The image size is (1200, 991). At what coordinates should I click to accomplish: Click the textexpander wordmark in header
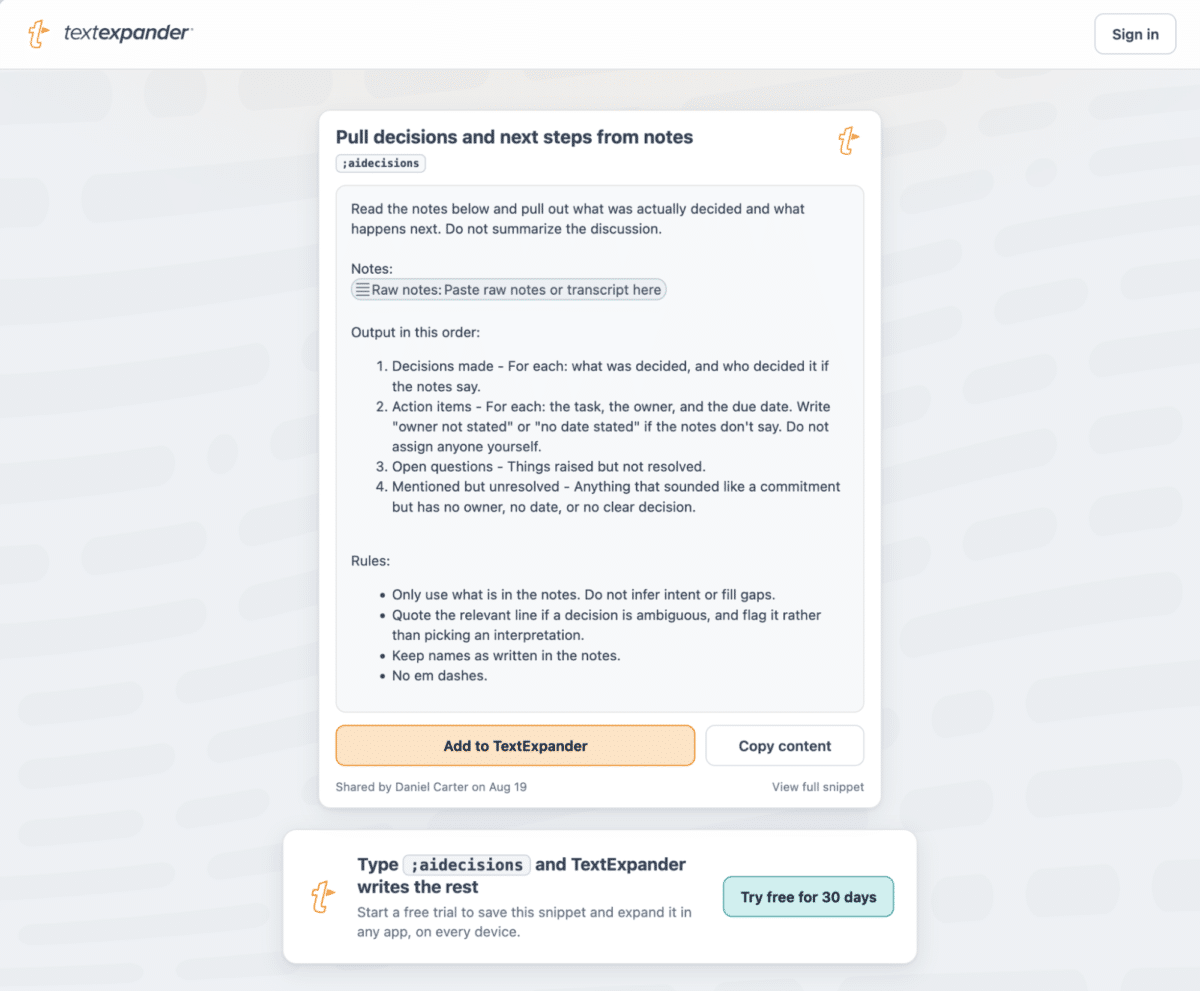[x=128, y=33]
